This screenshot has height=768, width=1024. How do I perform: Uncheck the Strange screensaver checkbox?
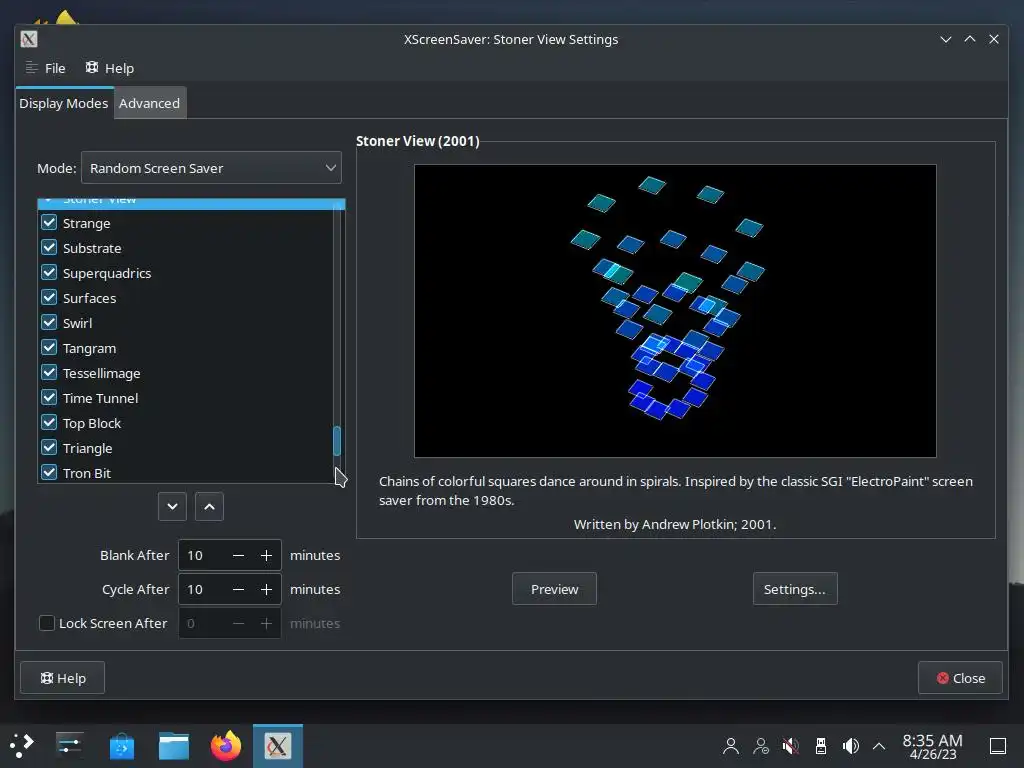(x=49, y=223)
